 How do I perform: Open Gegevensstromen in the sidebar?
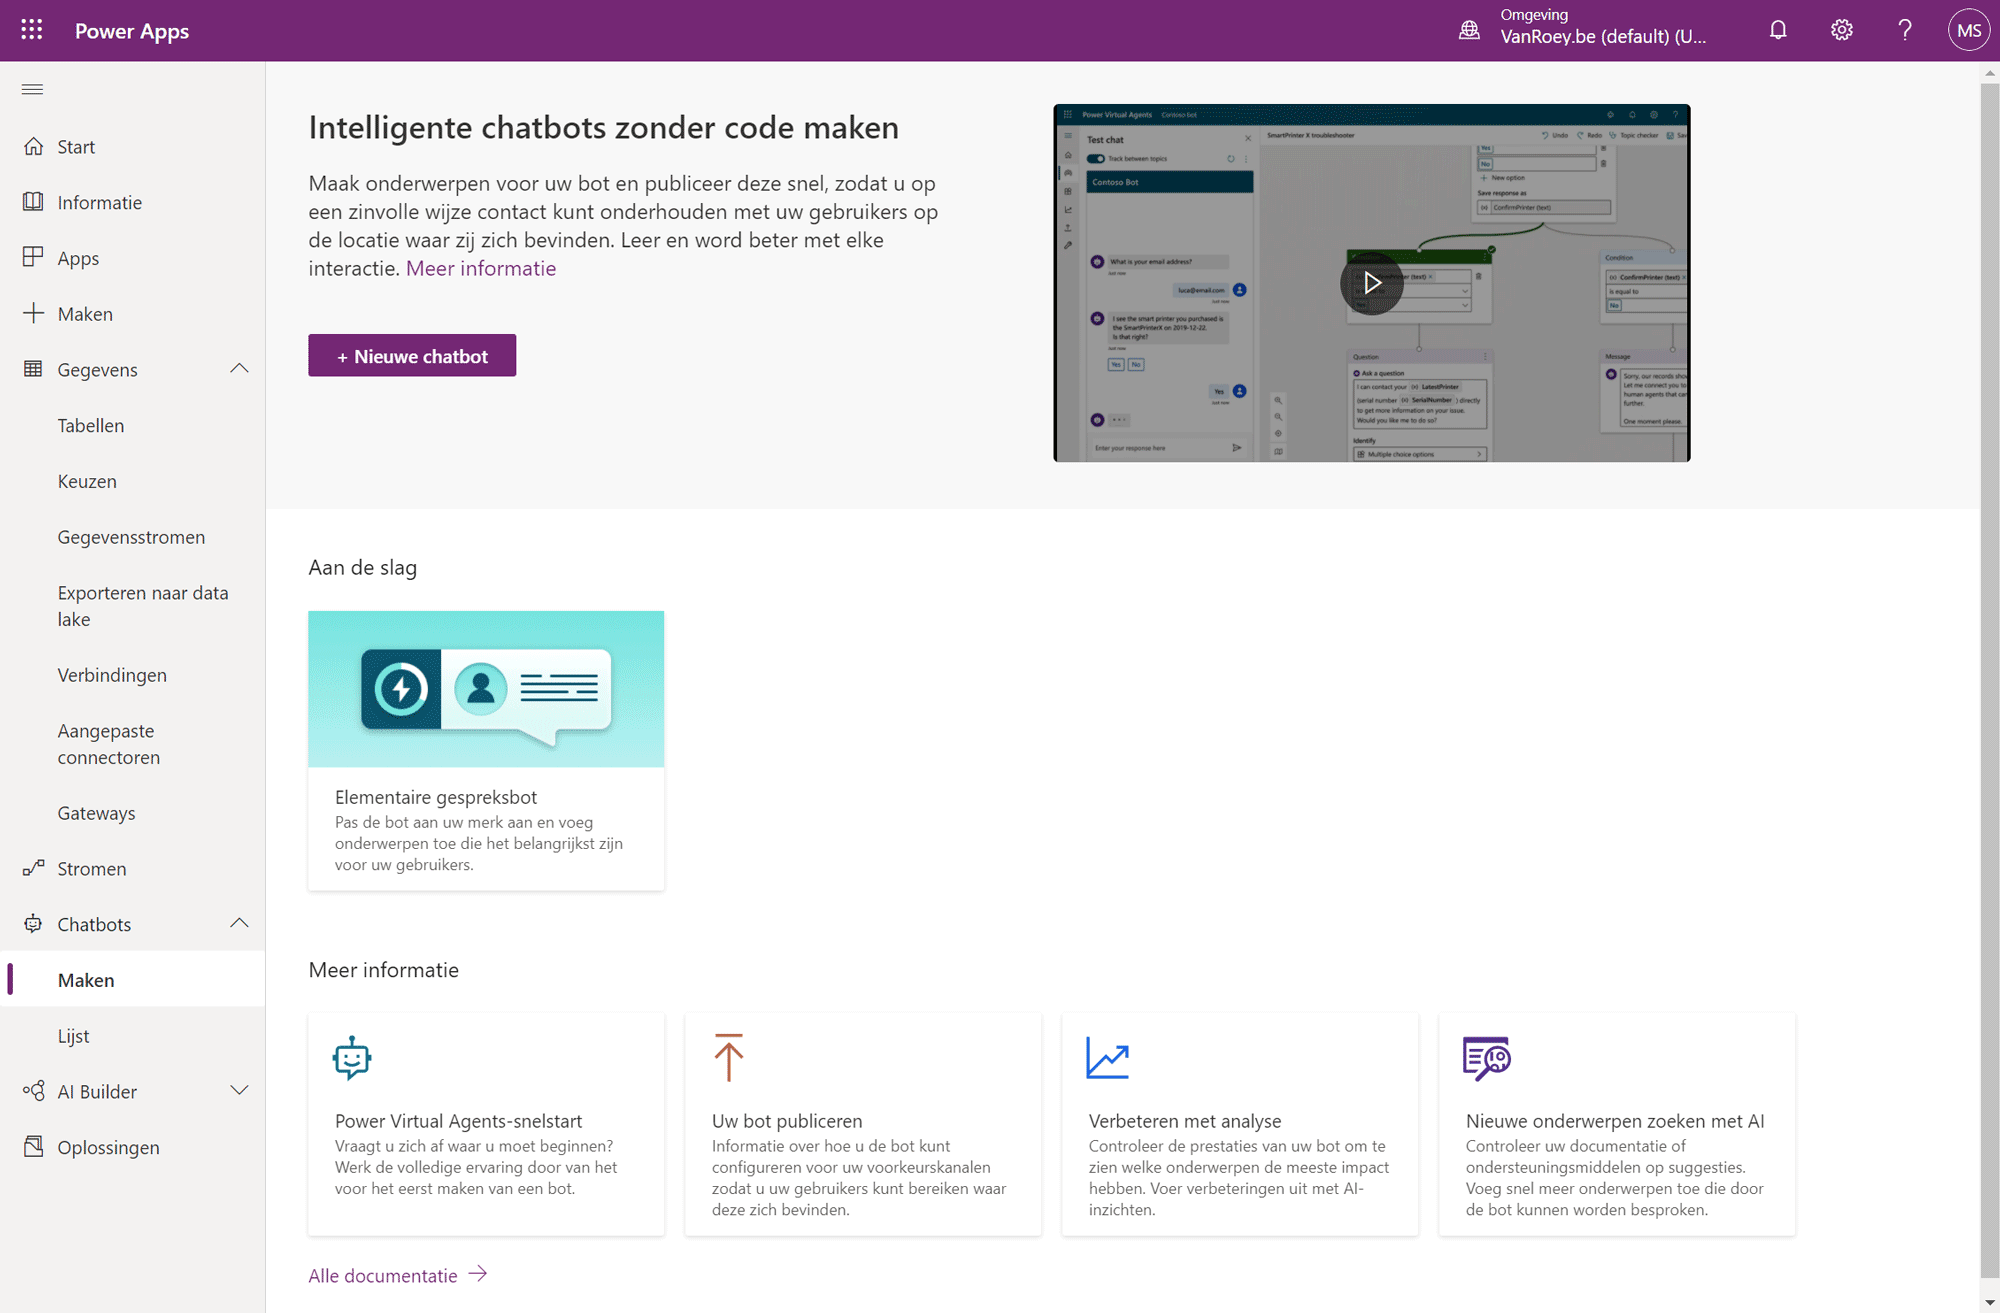132,537
